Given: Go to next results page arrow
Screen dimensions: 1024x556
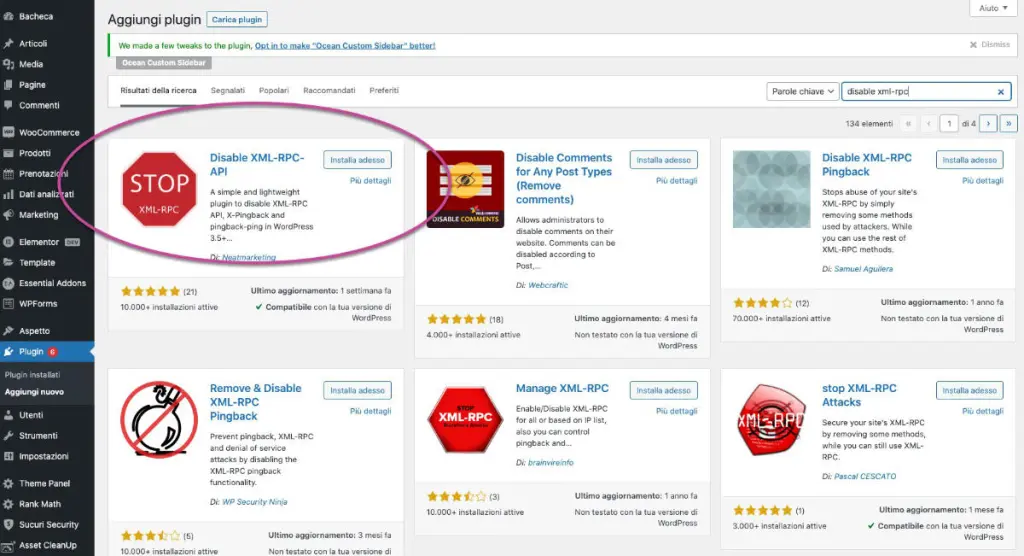Looking at the screenshot, I should (x=988, y=123).
